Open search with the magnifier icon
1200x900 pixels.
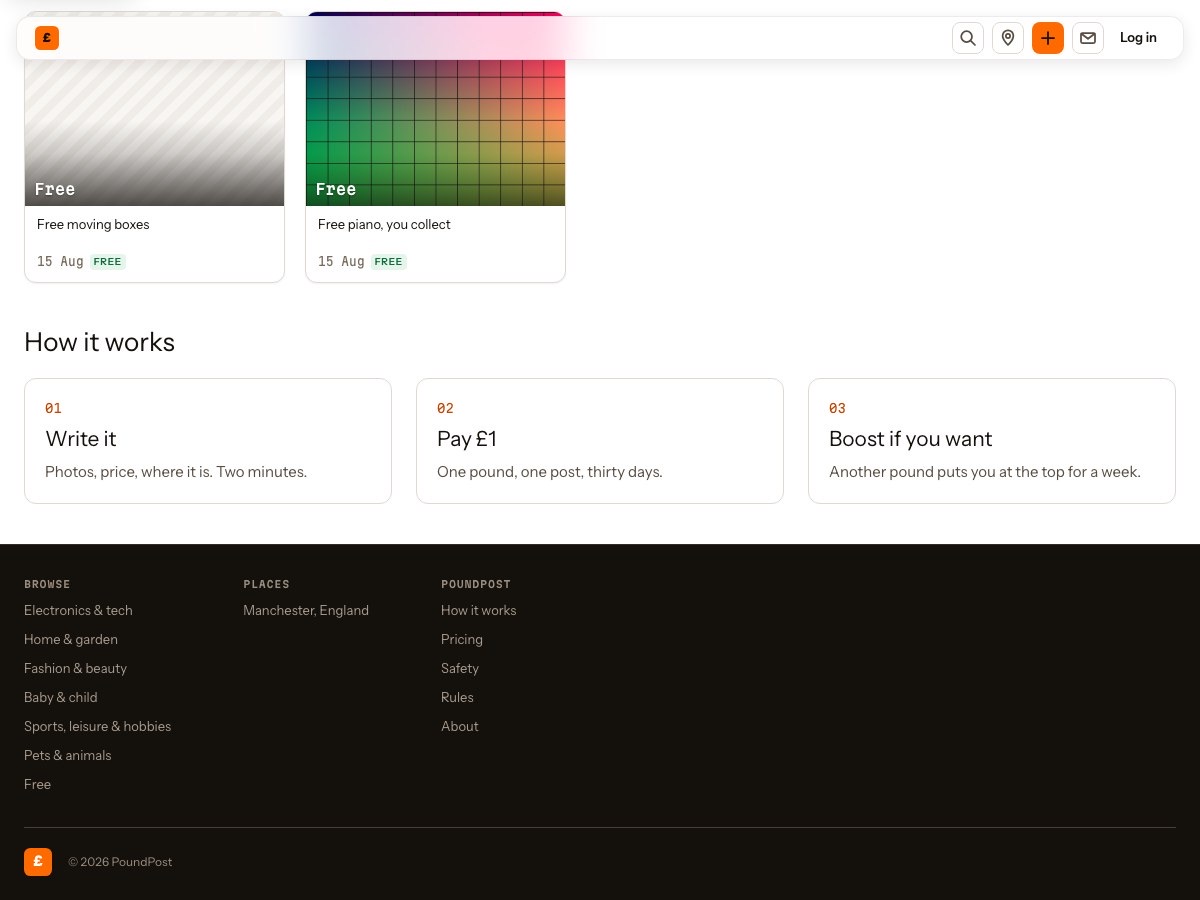[x=968, y=38]
